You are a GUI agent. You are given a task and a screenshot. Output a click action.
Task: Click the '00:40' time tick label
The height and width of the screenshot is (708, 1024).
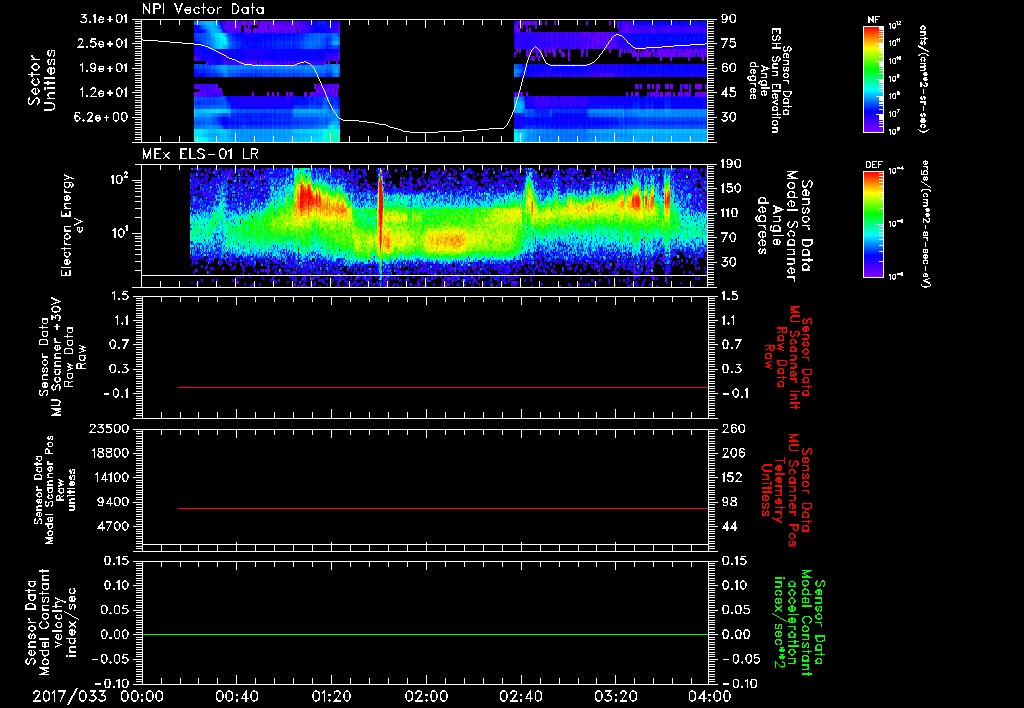[x=236, y=696]
